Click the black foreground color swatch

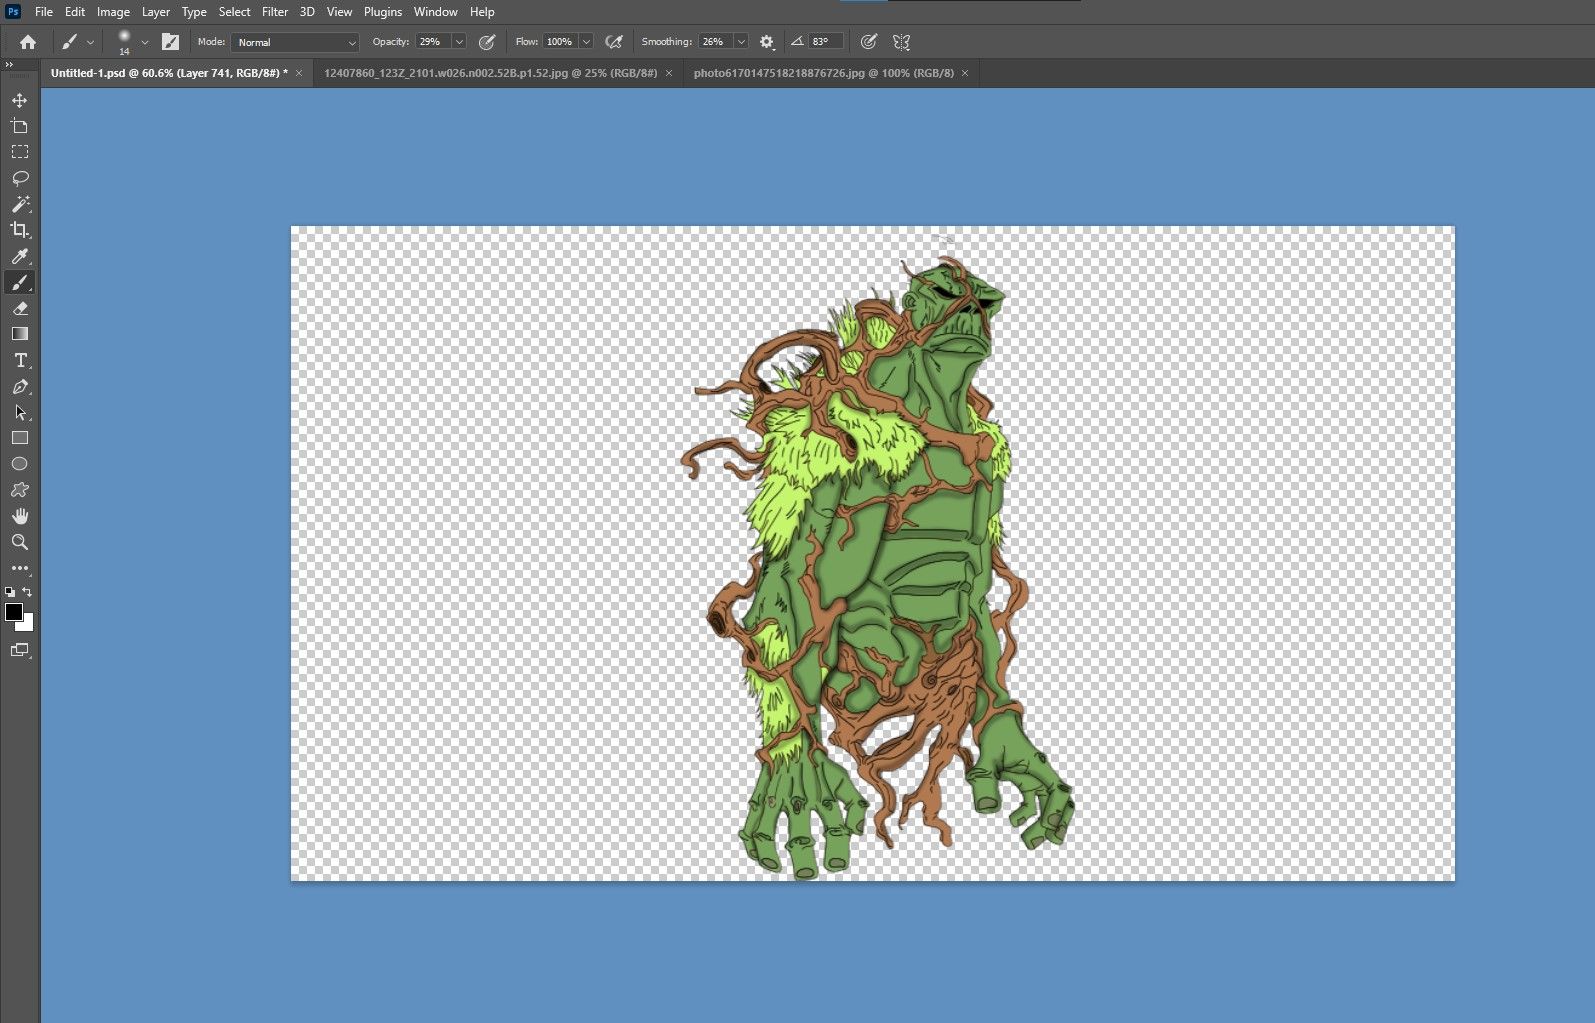coord(13,612)
